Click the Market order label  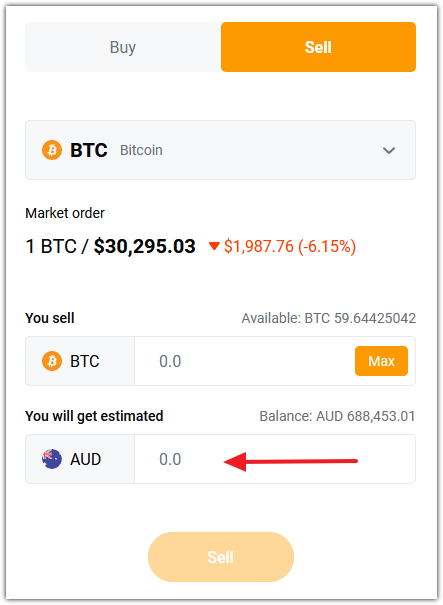pyautogui.click(x=65, y=213)
